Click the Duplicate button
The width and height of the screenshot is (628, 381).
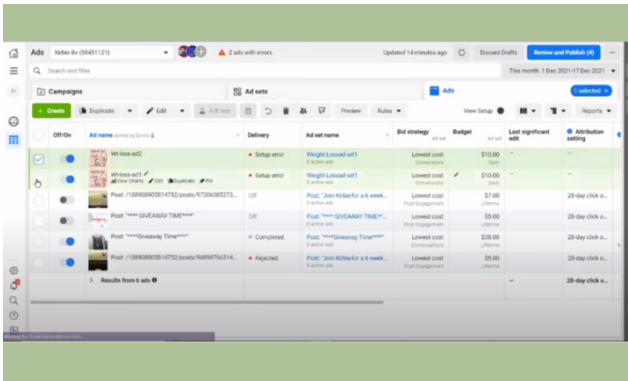pyautogui.click(x=97, y=111)
